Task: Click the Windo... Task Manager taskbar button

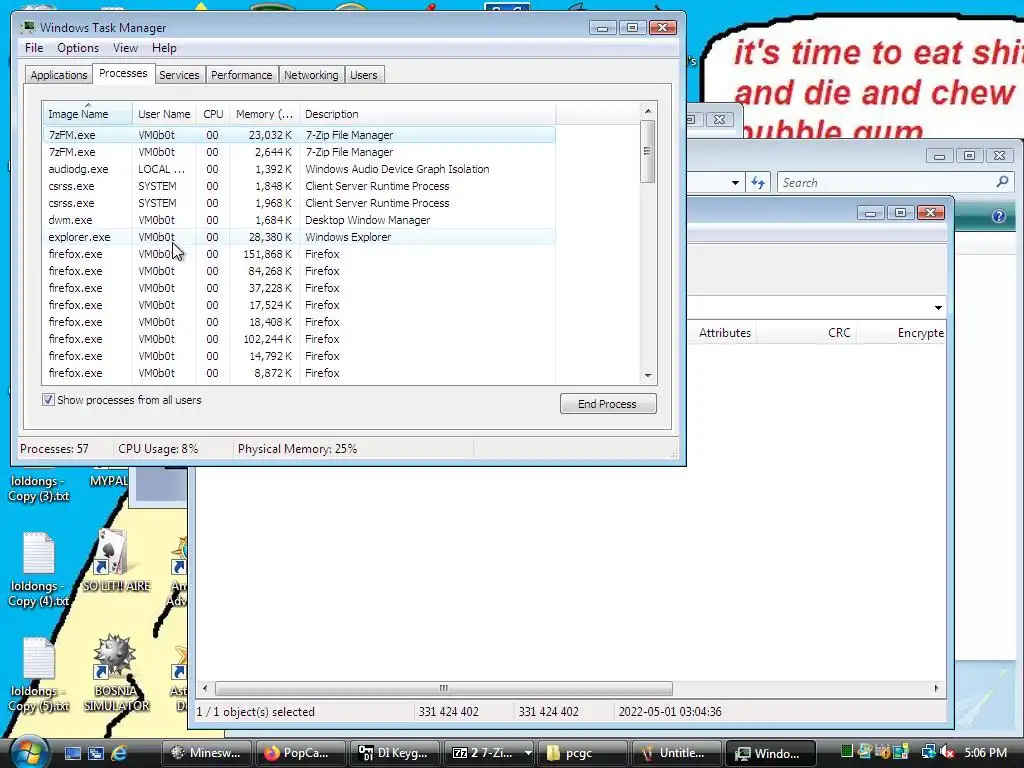Action: pos(770,753)
